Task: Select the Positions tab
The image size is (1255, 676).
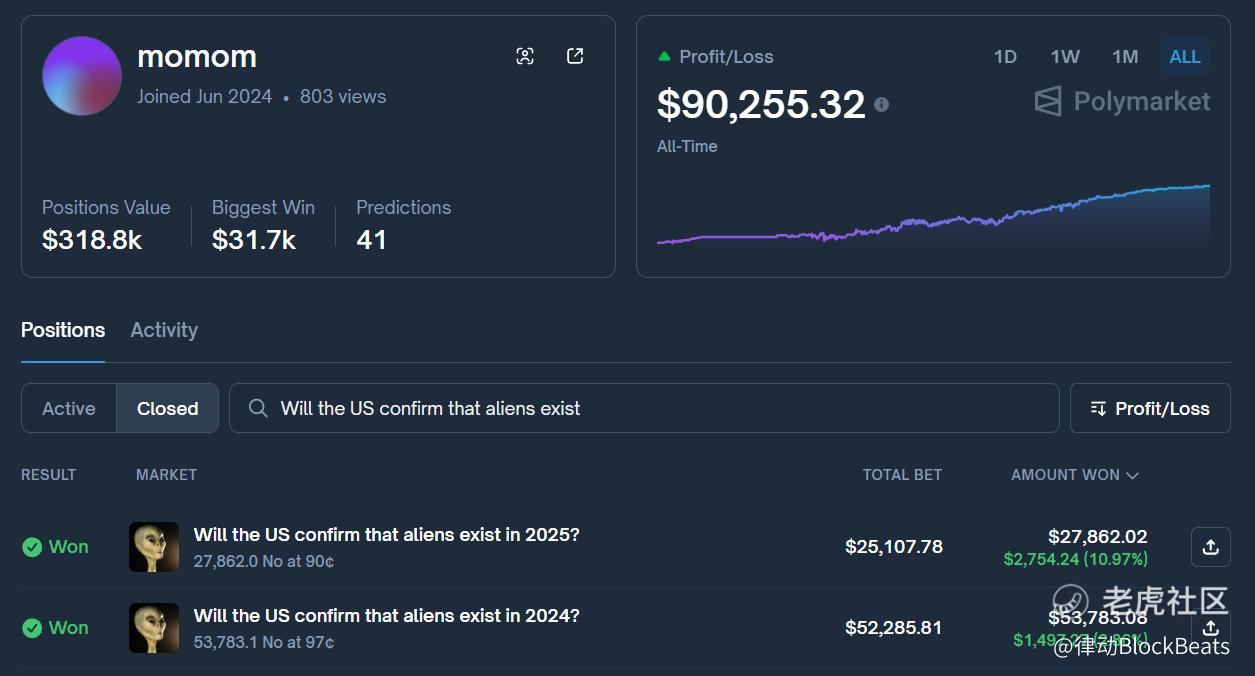Action: pos(63,330)
